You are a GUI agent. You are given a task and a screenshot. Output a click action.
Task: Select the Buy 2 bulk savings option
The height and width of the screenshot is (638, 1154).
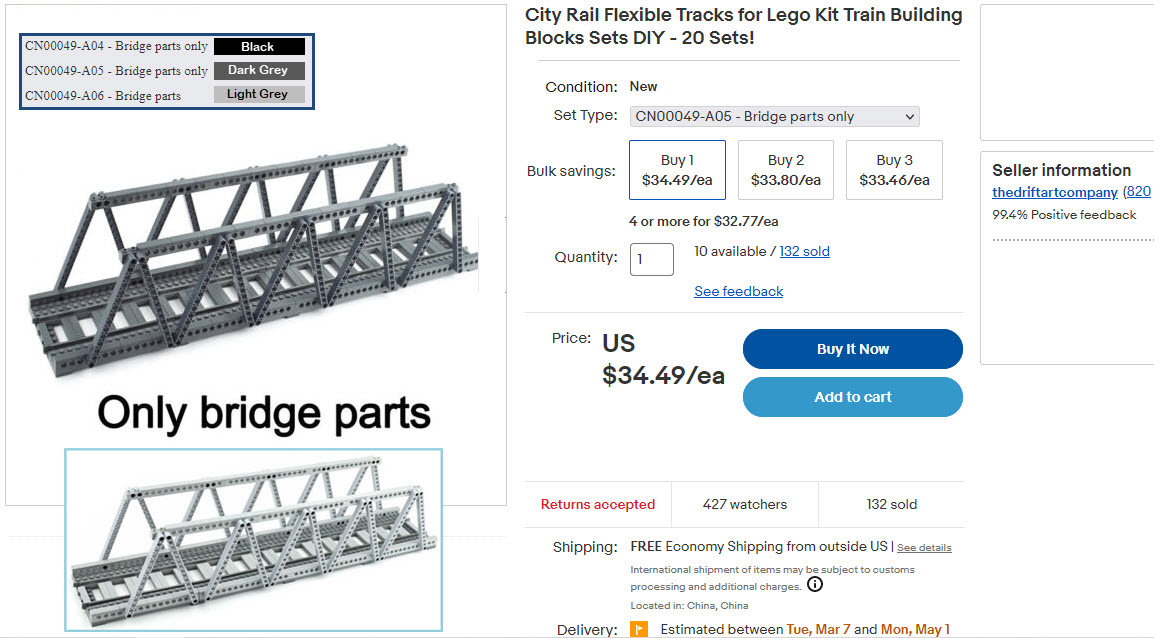(786, 170)
